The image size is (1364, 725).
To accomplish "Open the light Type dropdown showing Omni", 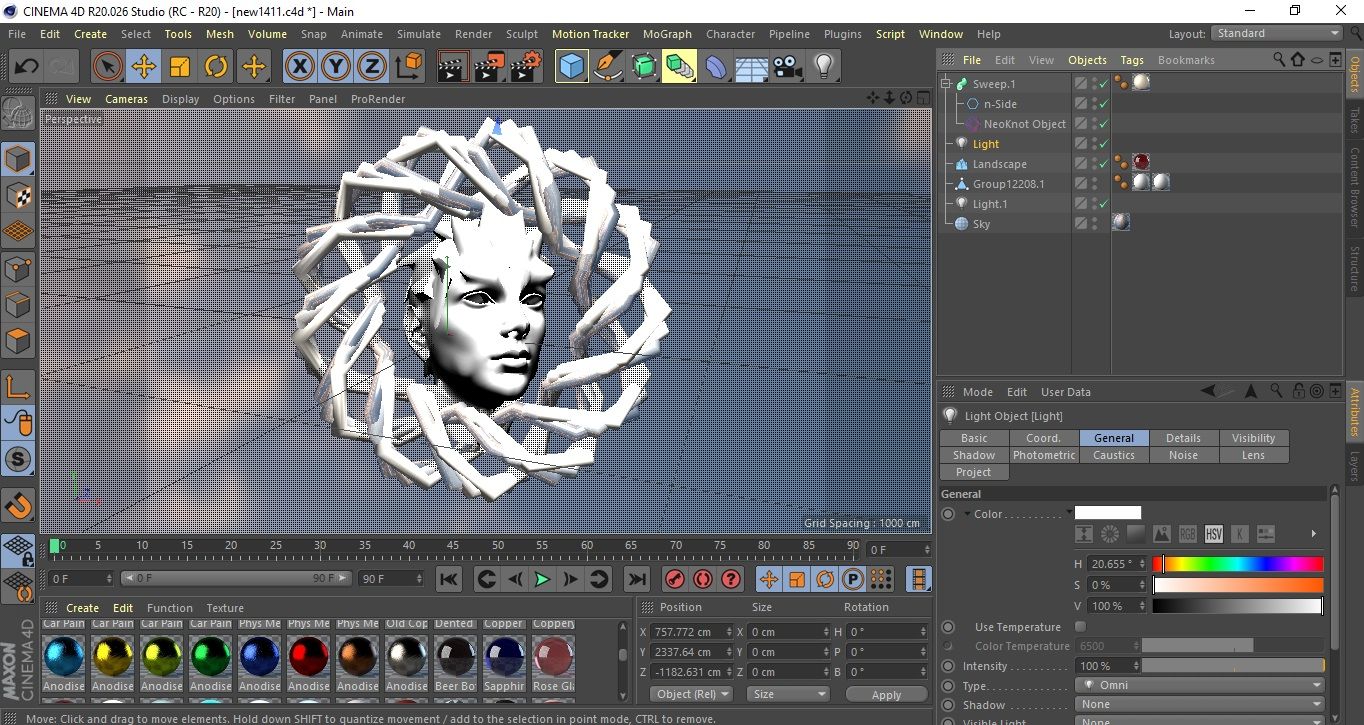I will tap(1200, 686).
